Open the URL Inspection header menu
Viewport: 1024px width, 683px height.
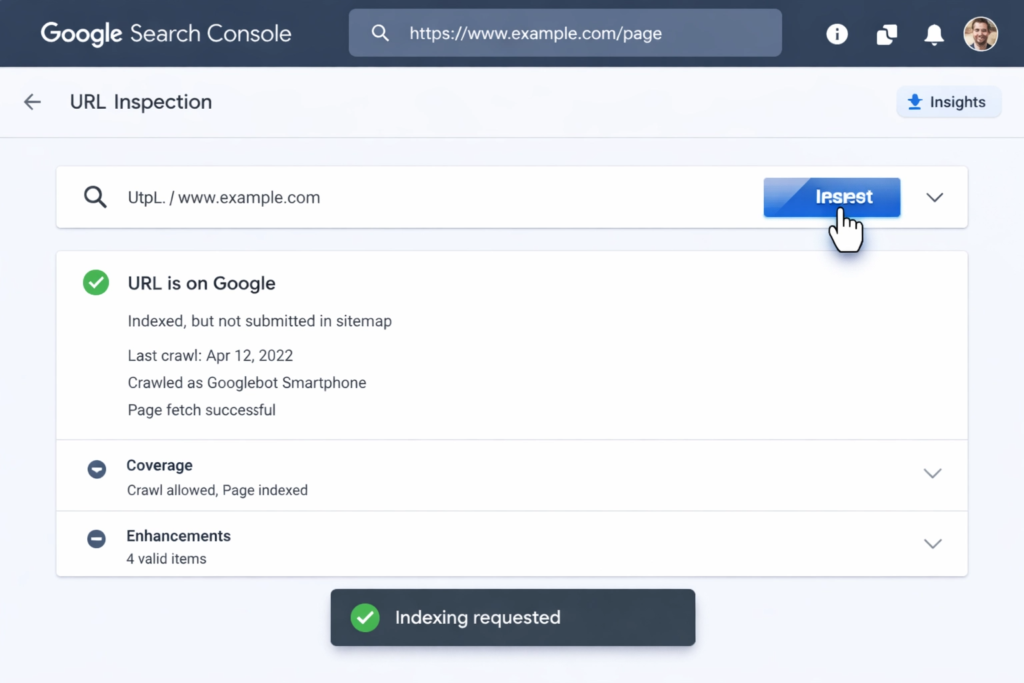(140, 101)
